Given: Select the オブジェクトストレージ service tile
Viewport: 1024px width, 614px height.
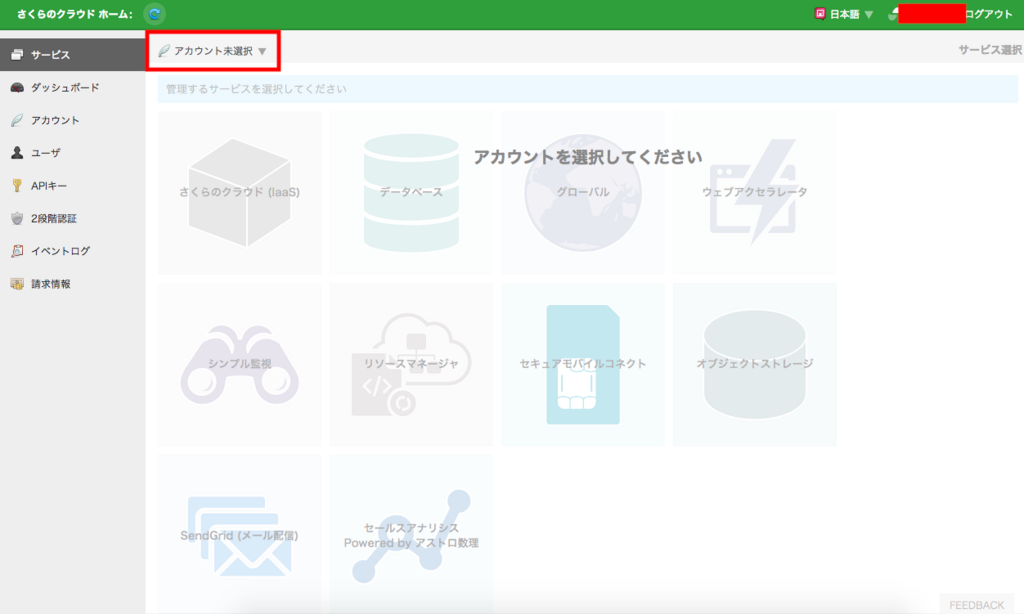Looking at the screenshot, I should click(x=755, y=364).
